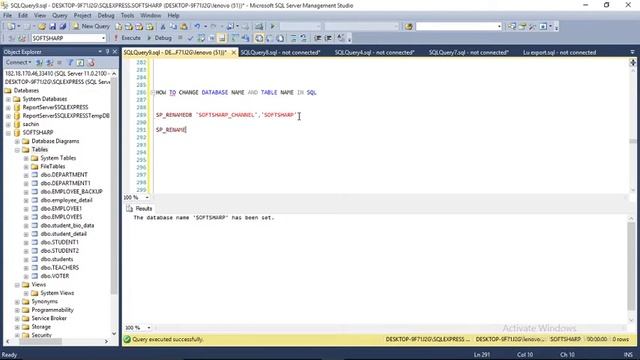Toggle auto-hide pin on Object Explorer

[107, 51]
